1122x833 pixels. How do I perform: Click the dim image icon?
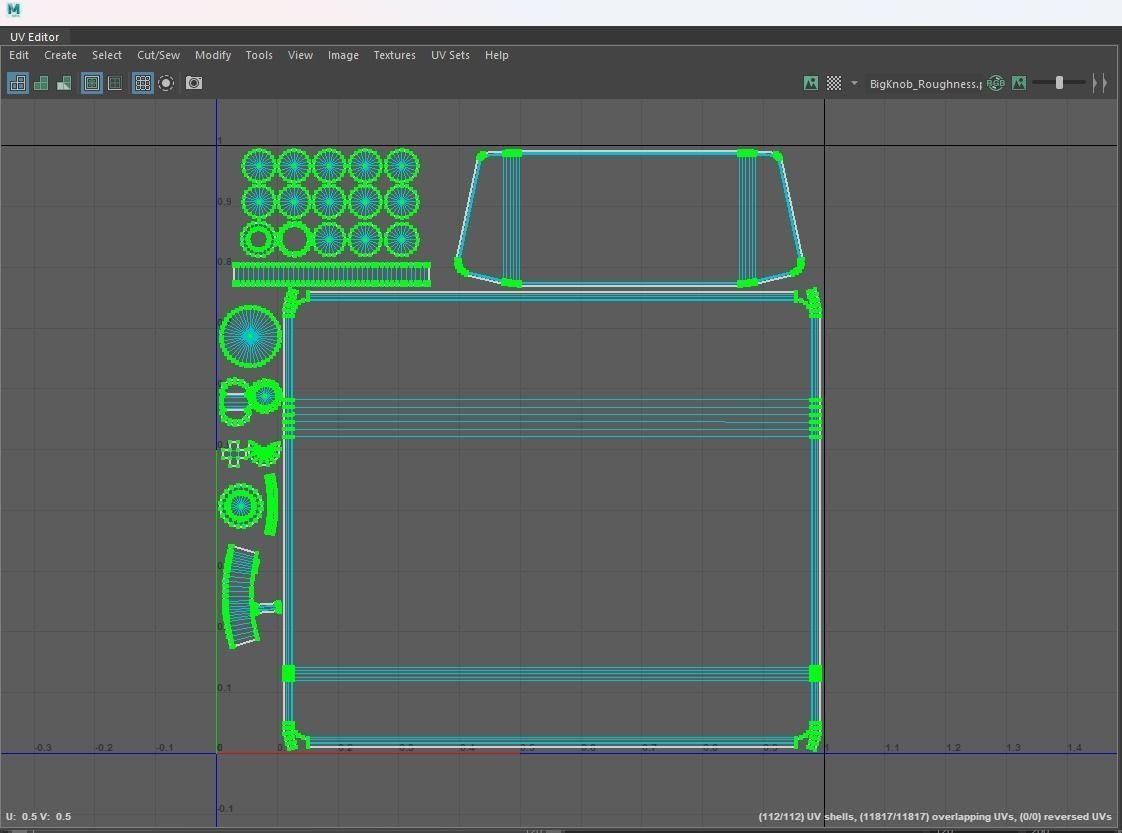coord(1019,83)
